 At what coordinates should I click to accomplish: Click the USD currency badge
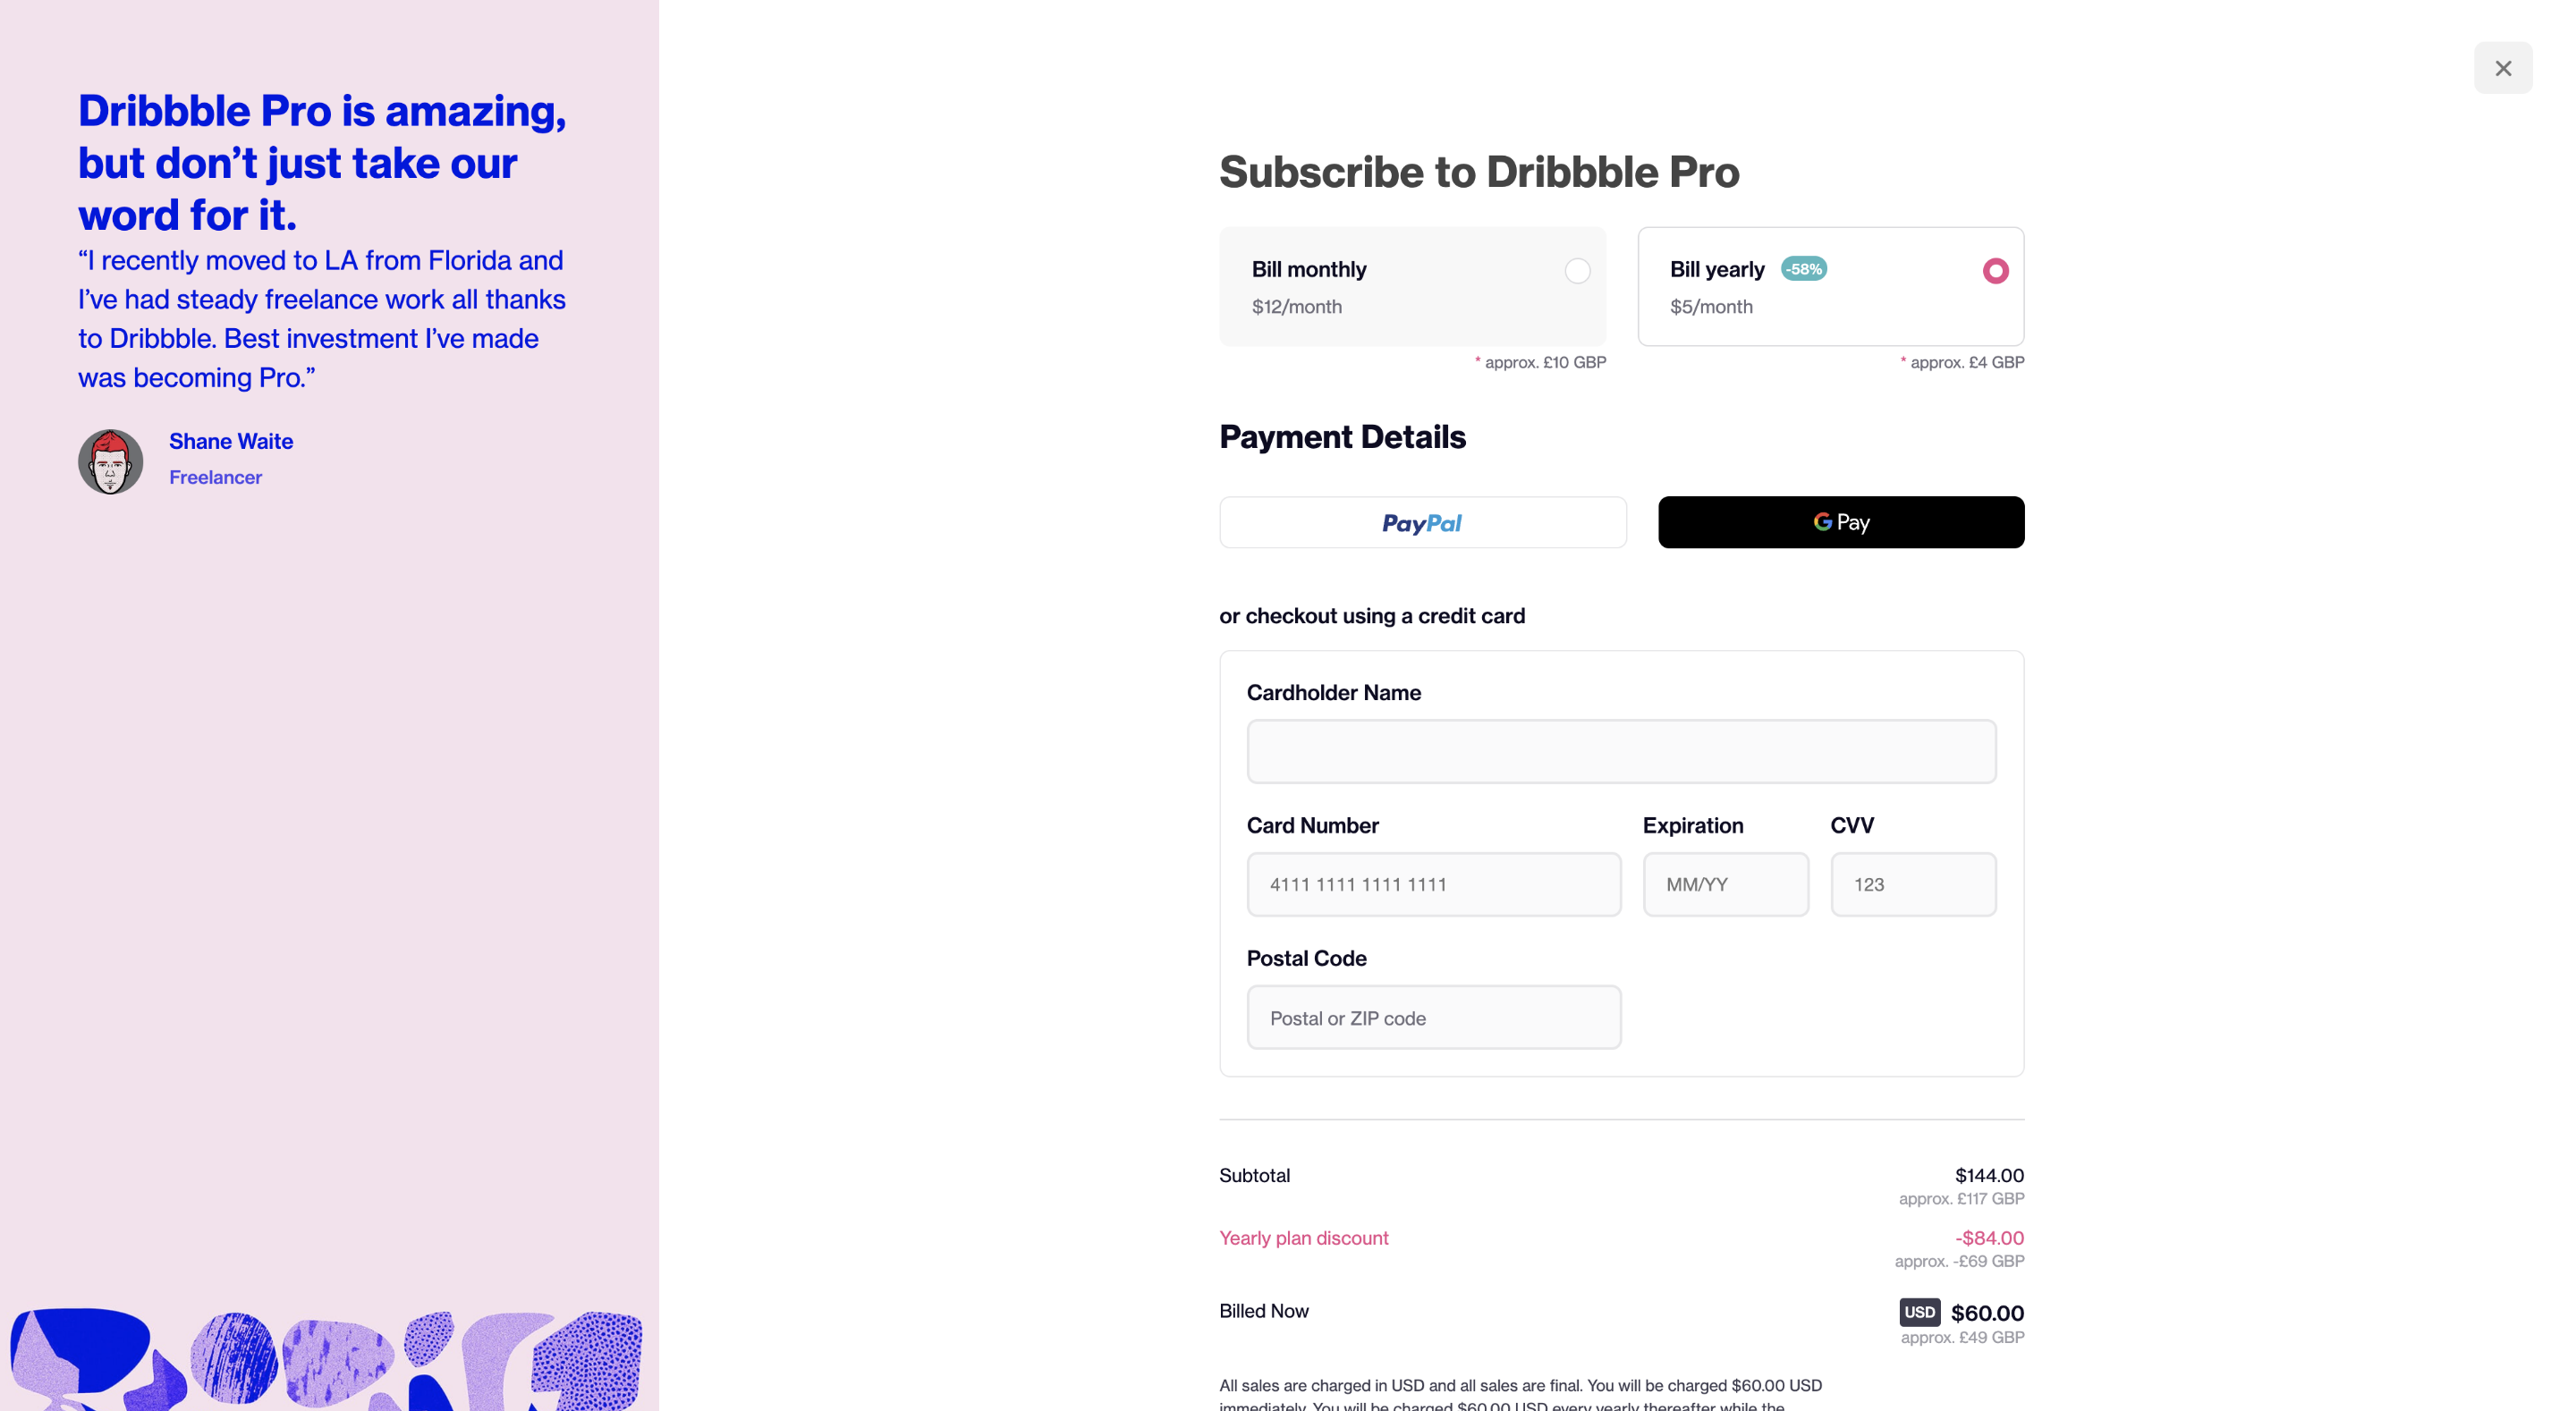[x=1919, y=1312]
